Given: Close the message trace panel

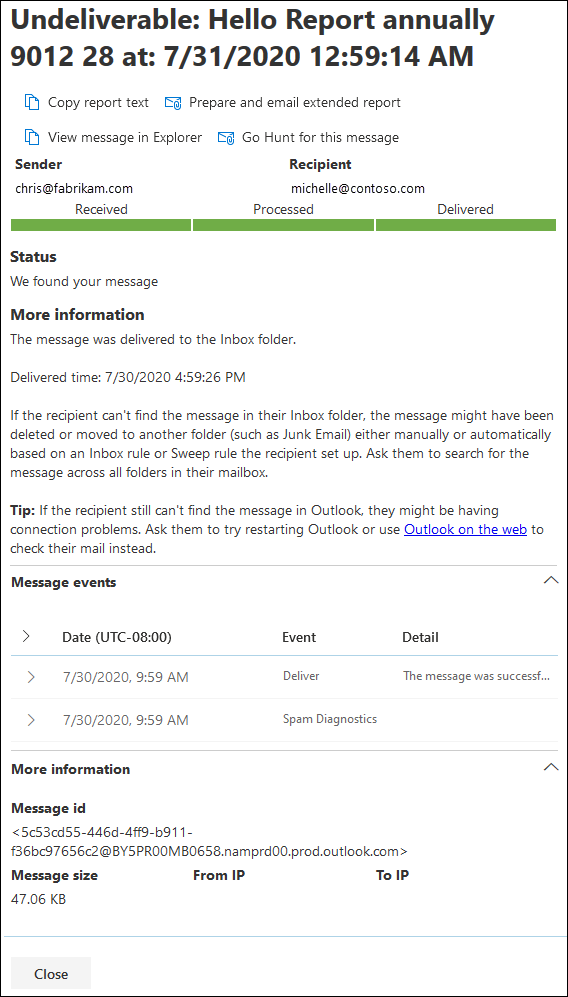Looking at the screenshot, I should point(51,974).
